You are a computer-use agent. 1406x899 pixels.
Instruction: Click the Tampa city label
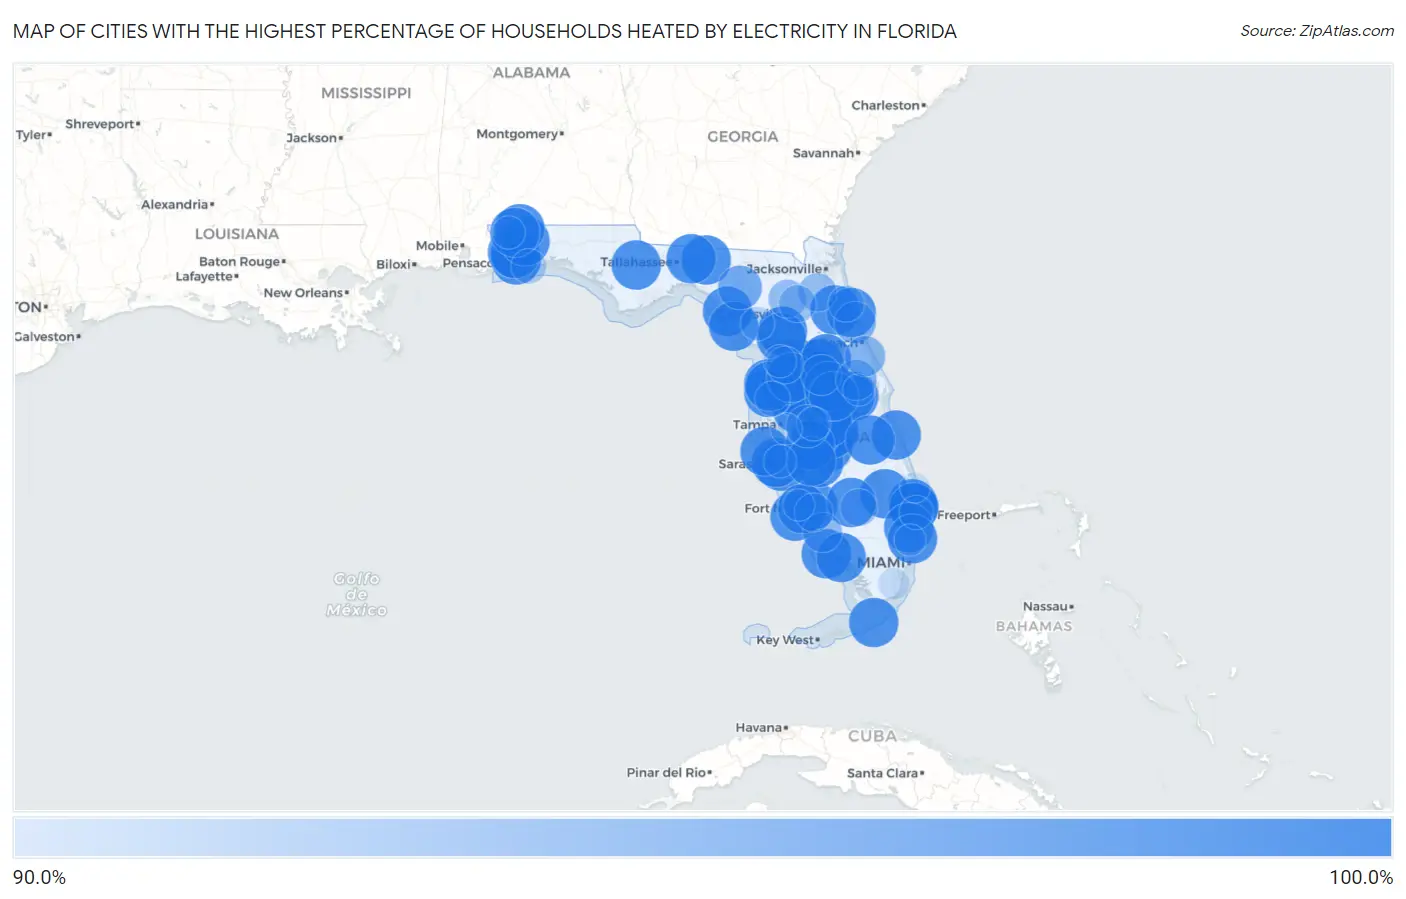click(755, 425)
